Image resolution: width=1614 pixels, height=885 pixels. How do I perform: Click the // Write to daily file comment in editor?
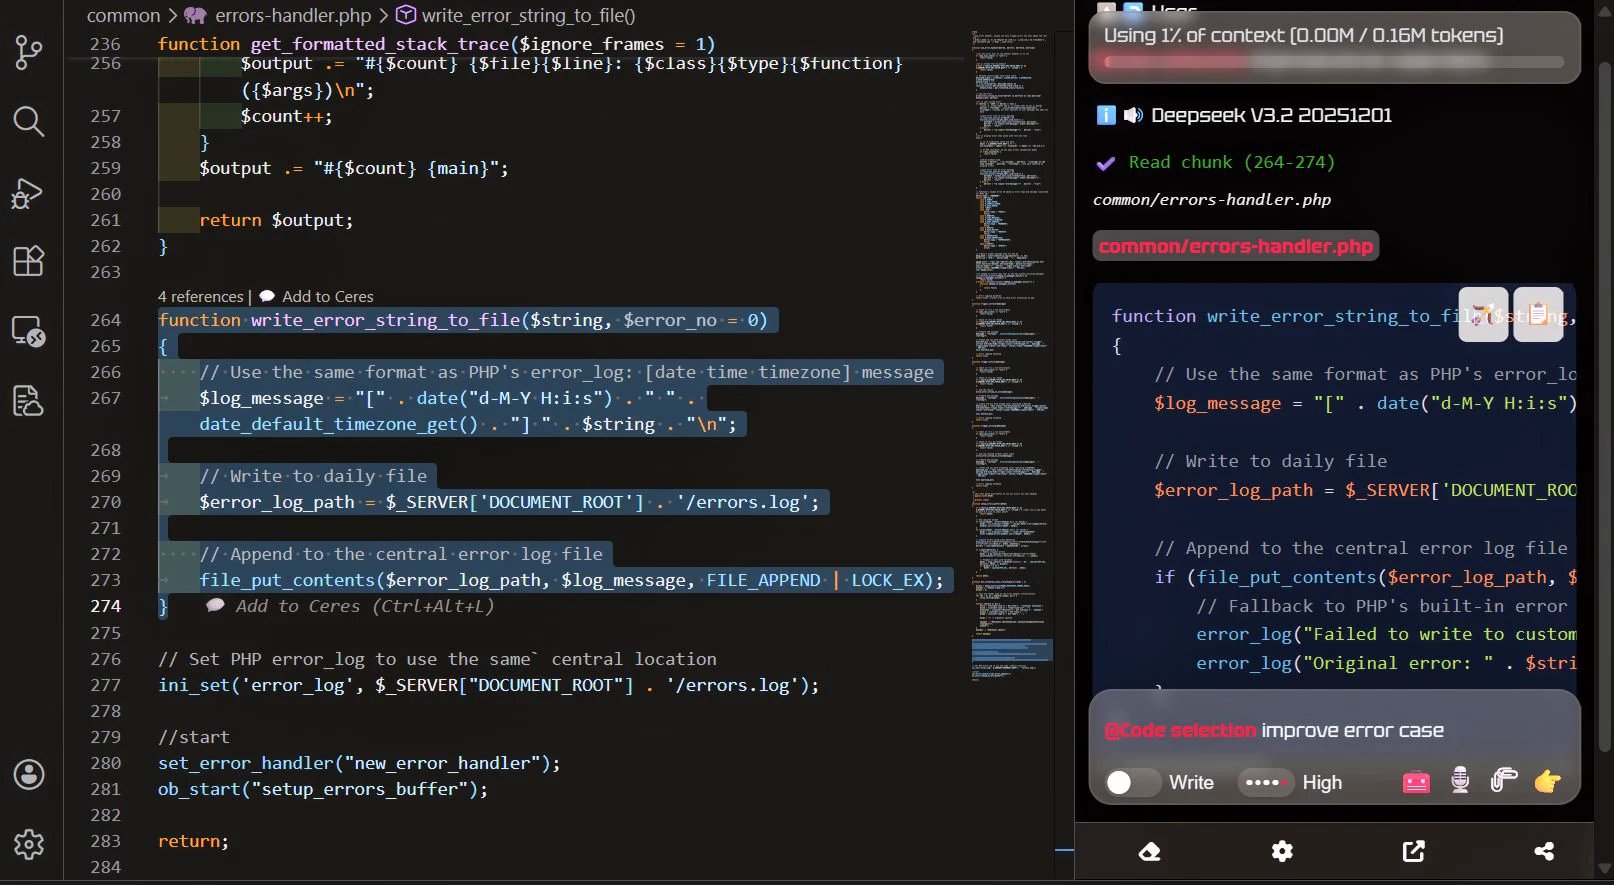313,476
